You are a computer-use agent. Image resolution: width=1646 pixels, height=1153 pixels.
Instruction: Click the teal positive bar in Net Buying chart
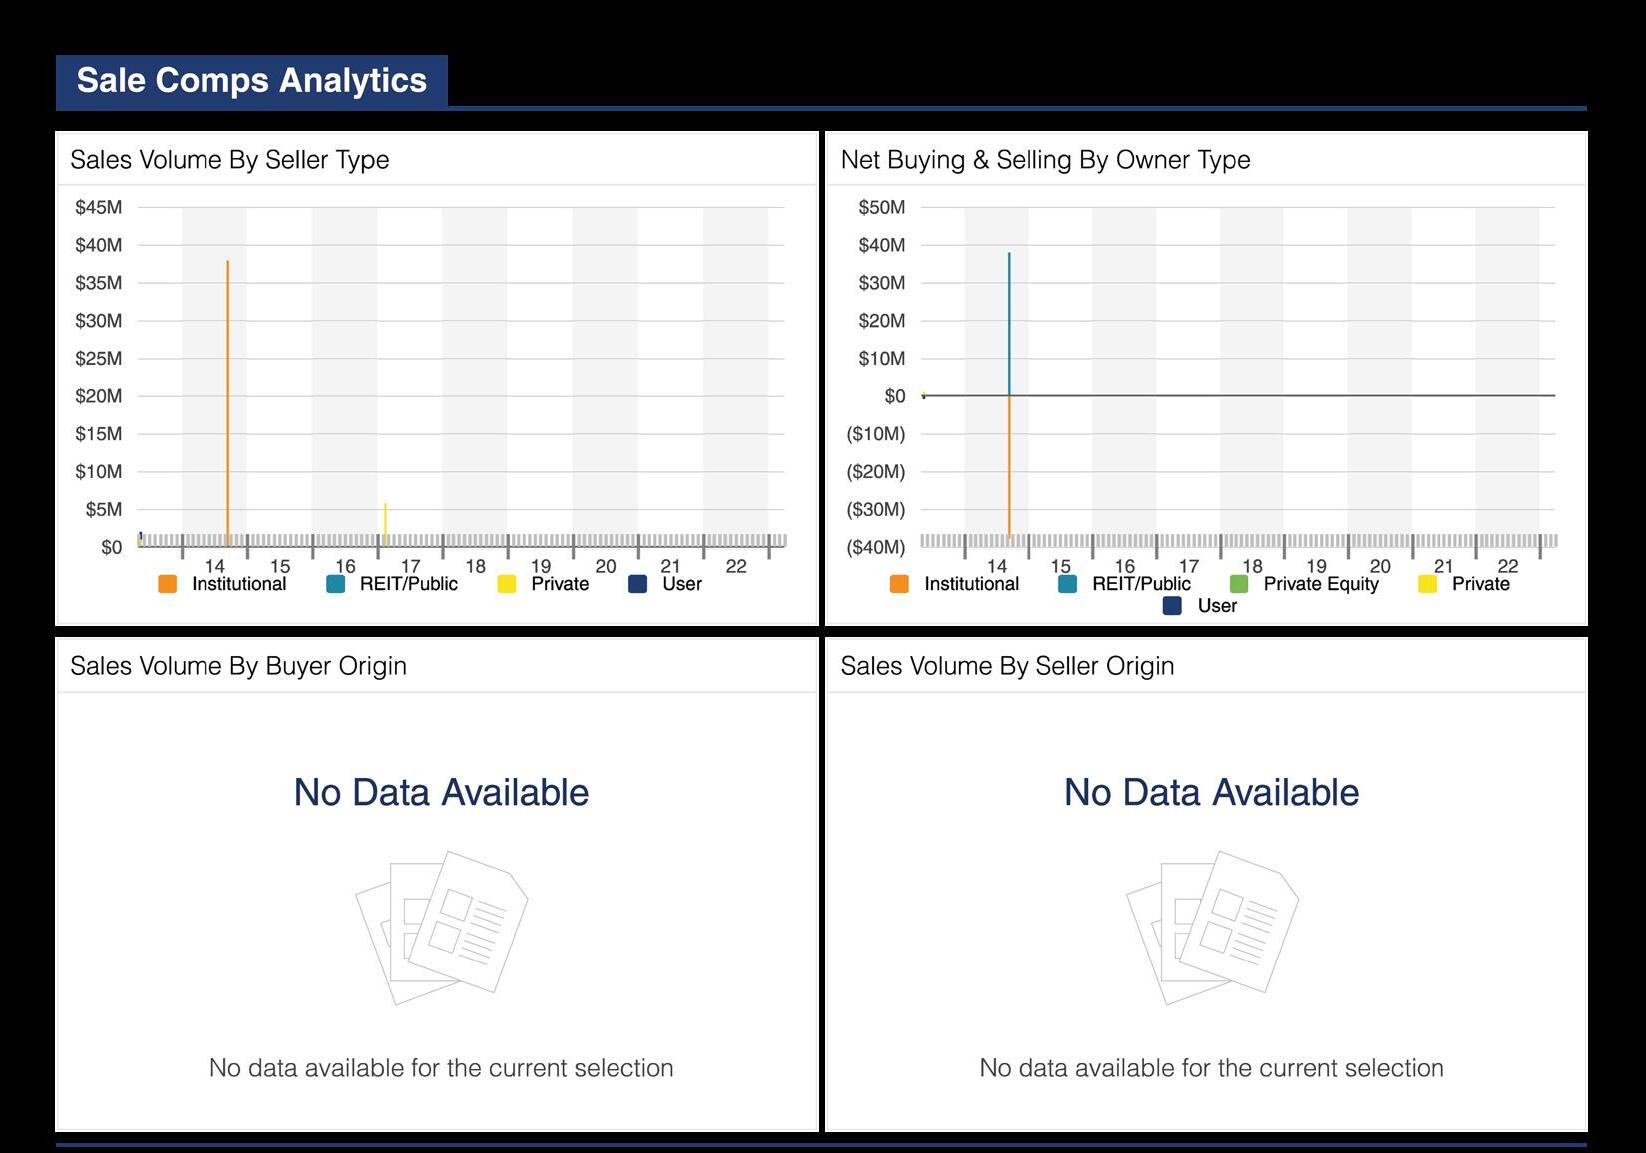(1009, 324)
